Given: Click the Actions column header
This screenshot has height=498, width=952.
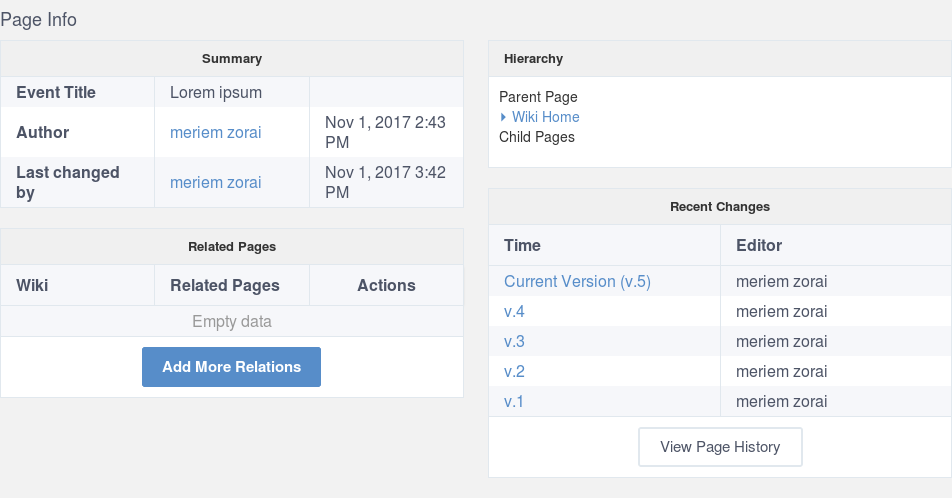Looking at the screenshot, I should pos(386,285).
